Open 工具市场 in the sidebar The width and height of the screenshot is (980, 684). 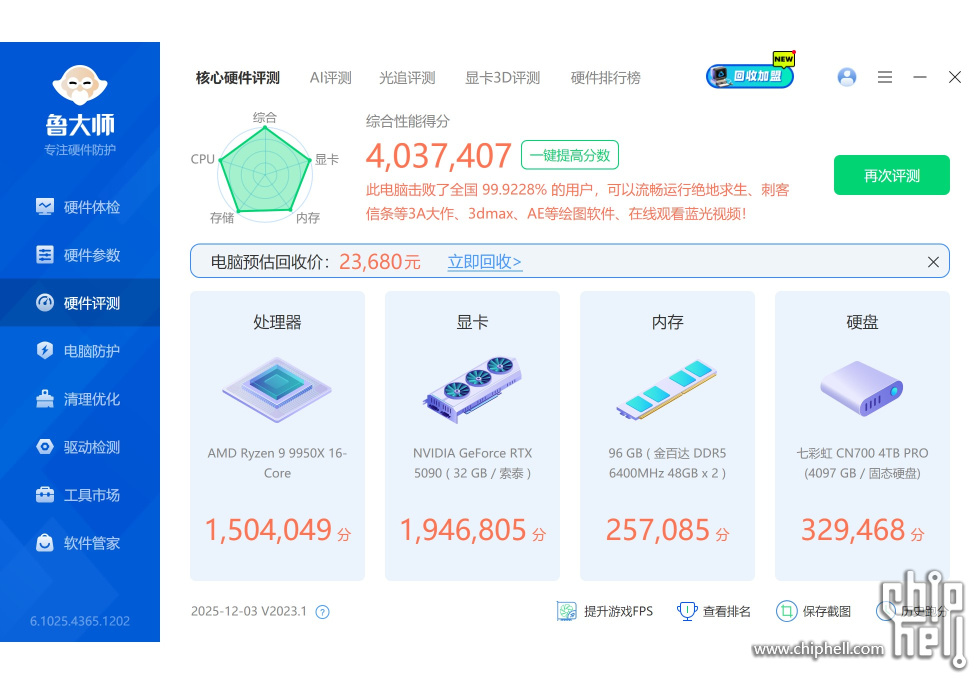pos(79,495)
